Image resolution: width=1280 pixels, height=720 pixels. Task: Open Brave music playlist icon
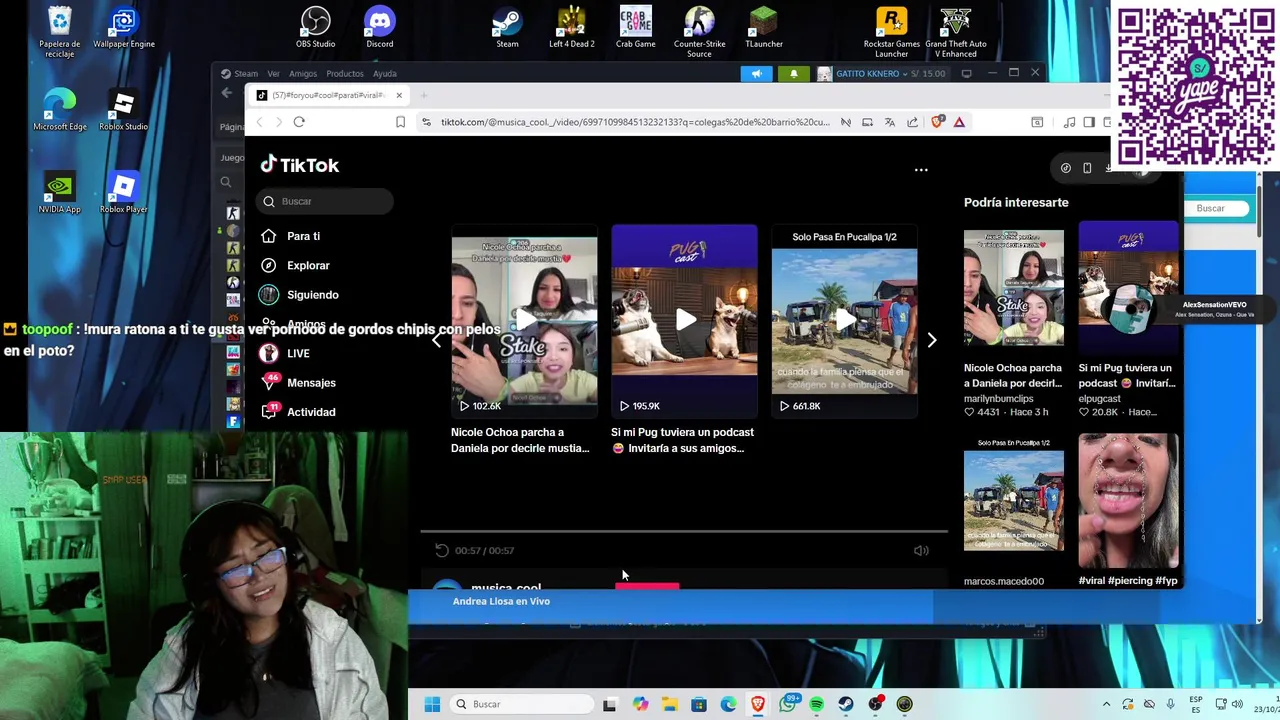pos(1069,122)
